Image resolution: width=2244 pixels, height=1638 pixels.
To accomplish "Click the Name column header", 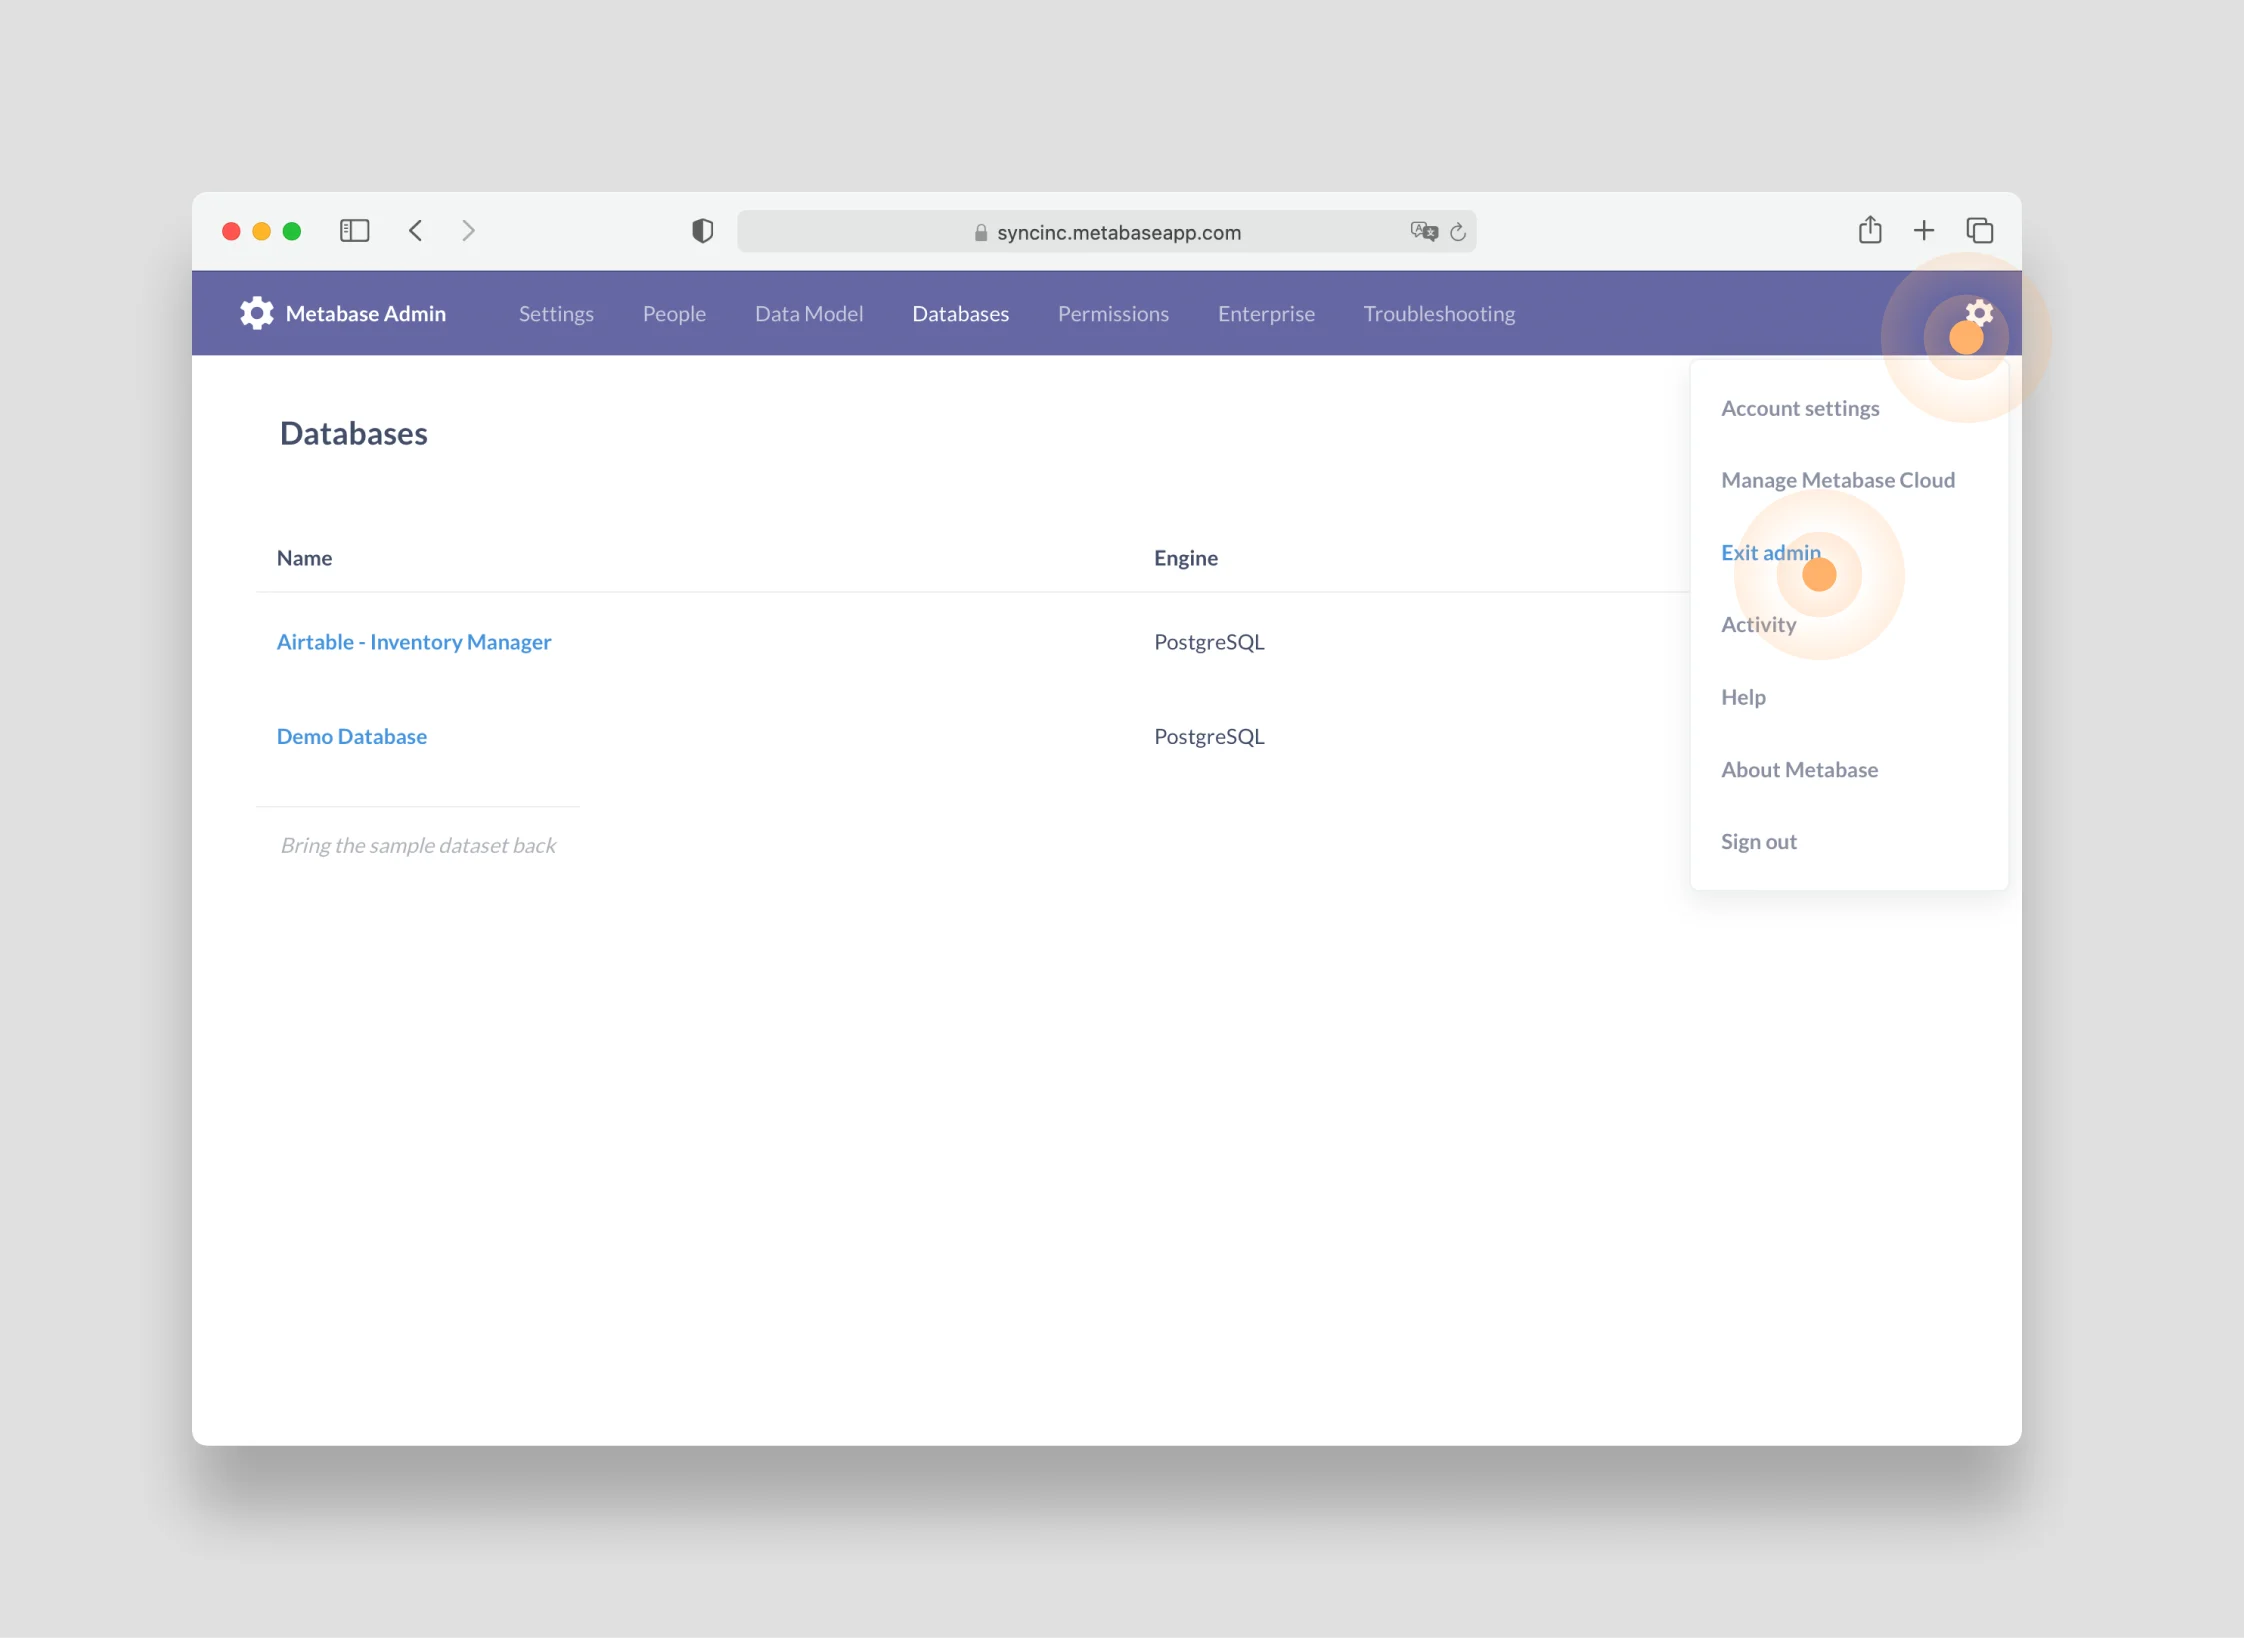I will tap(304, 558).
